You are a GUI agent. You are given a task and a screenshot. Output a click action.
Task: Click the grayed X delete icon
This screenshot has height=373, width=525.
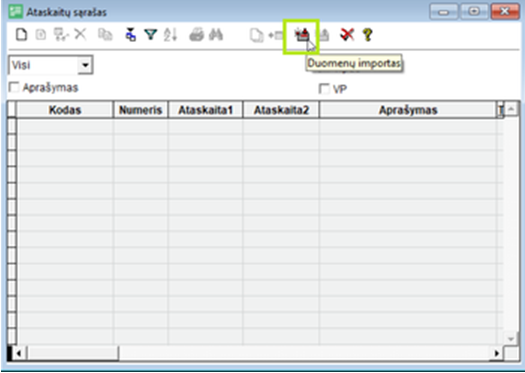tap(80, 34)
